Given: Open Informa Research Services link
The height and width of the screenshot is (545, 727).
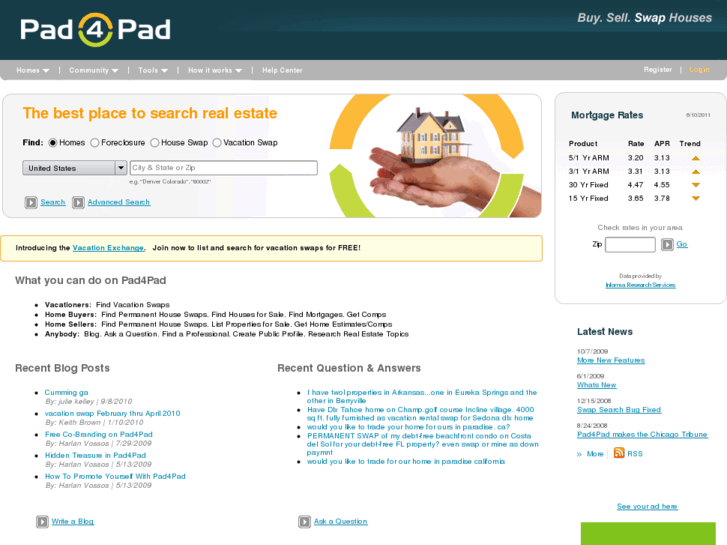Looking at the screenshot, I should click(640, 285).
